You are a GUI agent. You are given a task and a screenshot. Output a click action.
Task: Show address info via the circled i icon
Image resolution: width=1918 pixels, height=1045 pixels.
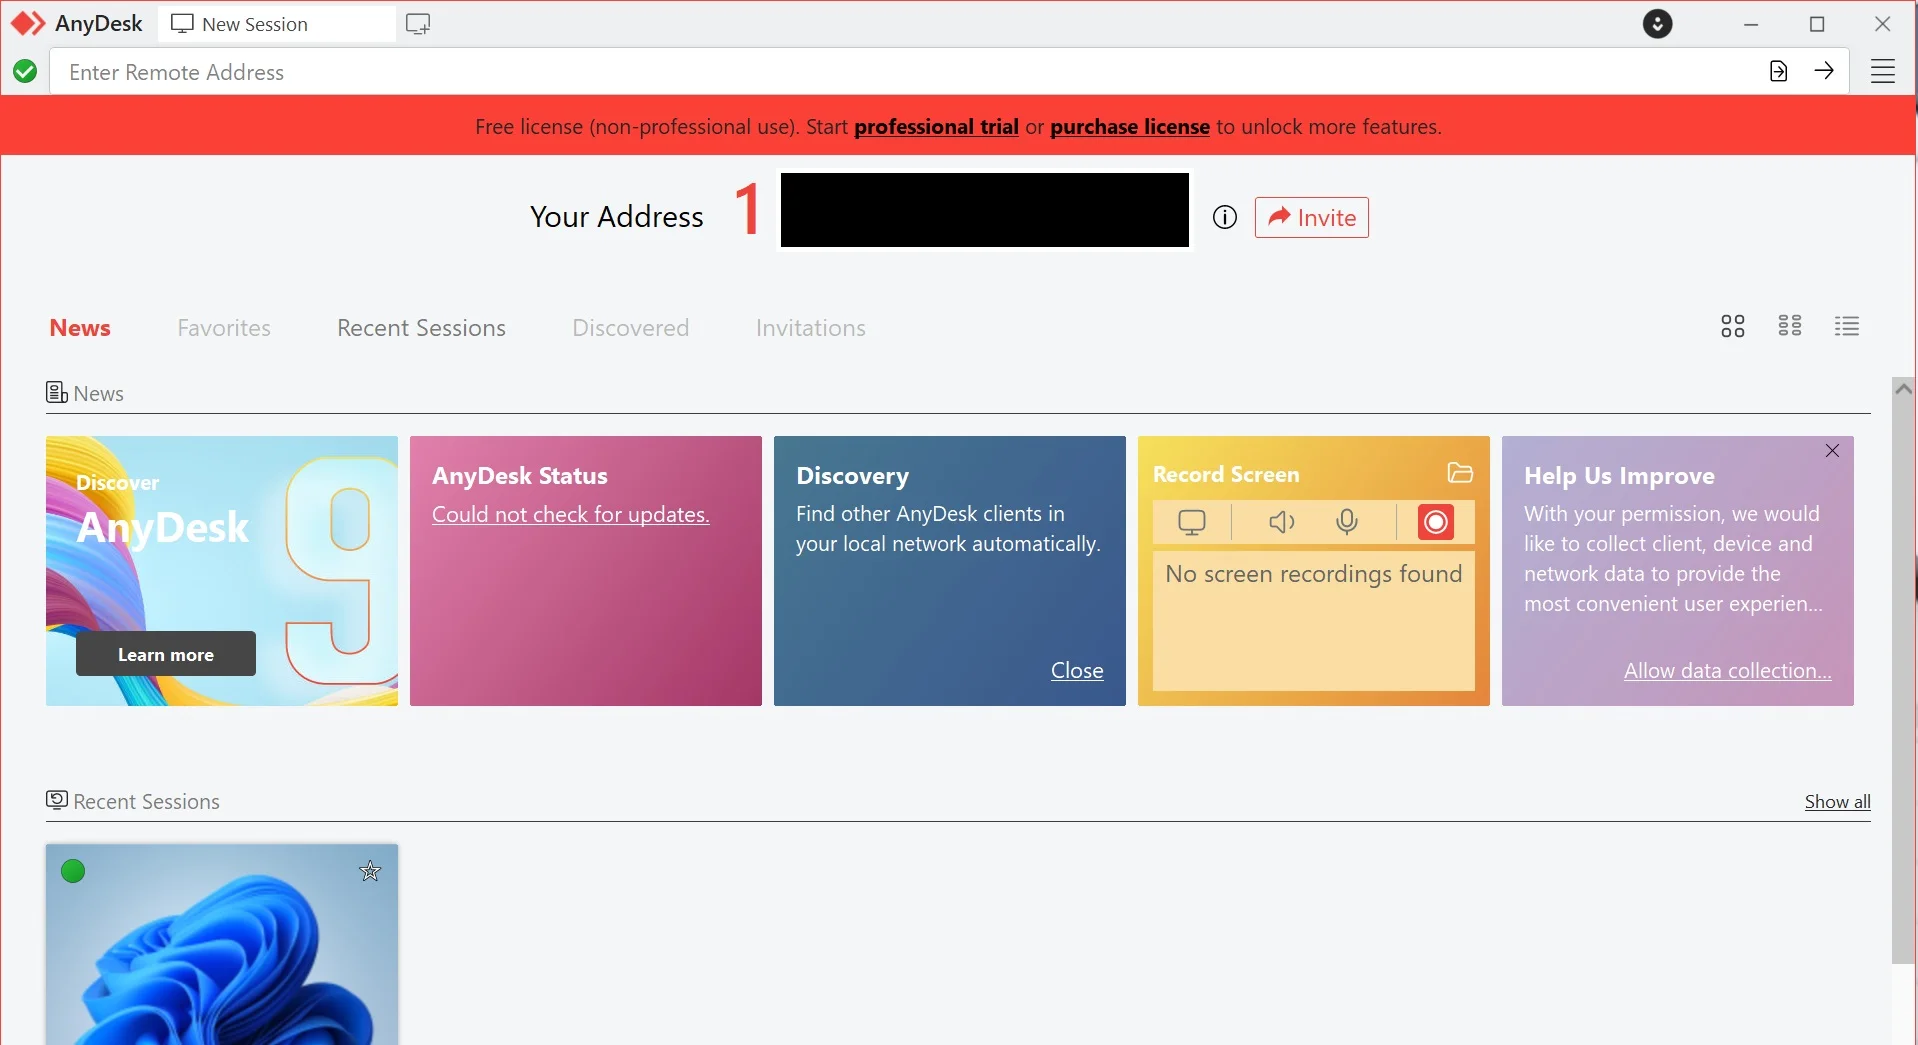coord(1225,217)
